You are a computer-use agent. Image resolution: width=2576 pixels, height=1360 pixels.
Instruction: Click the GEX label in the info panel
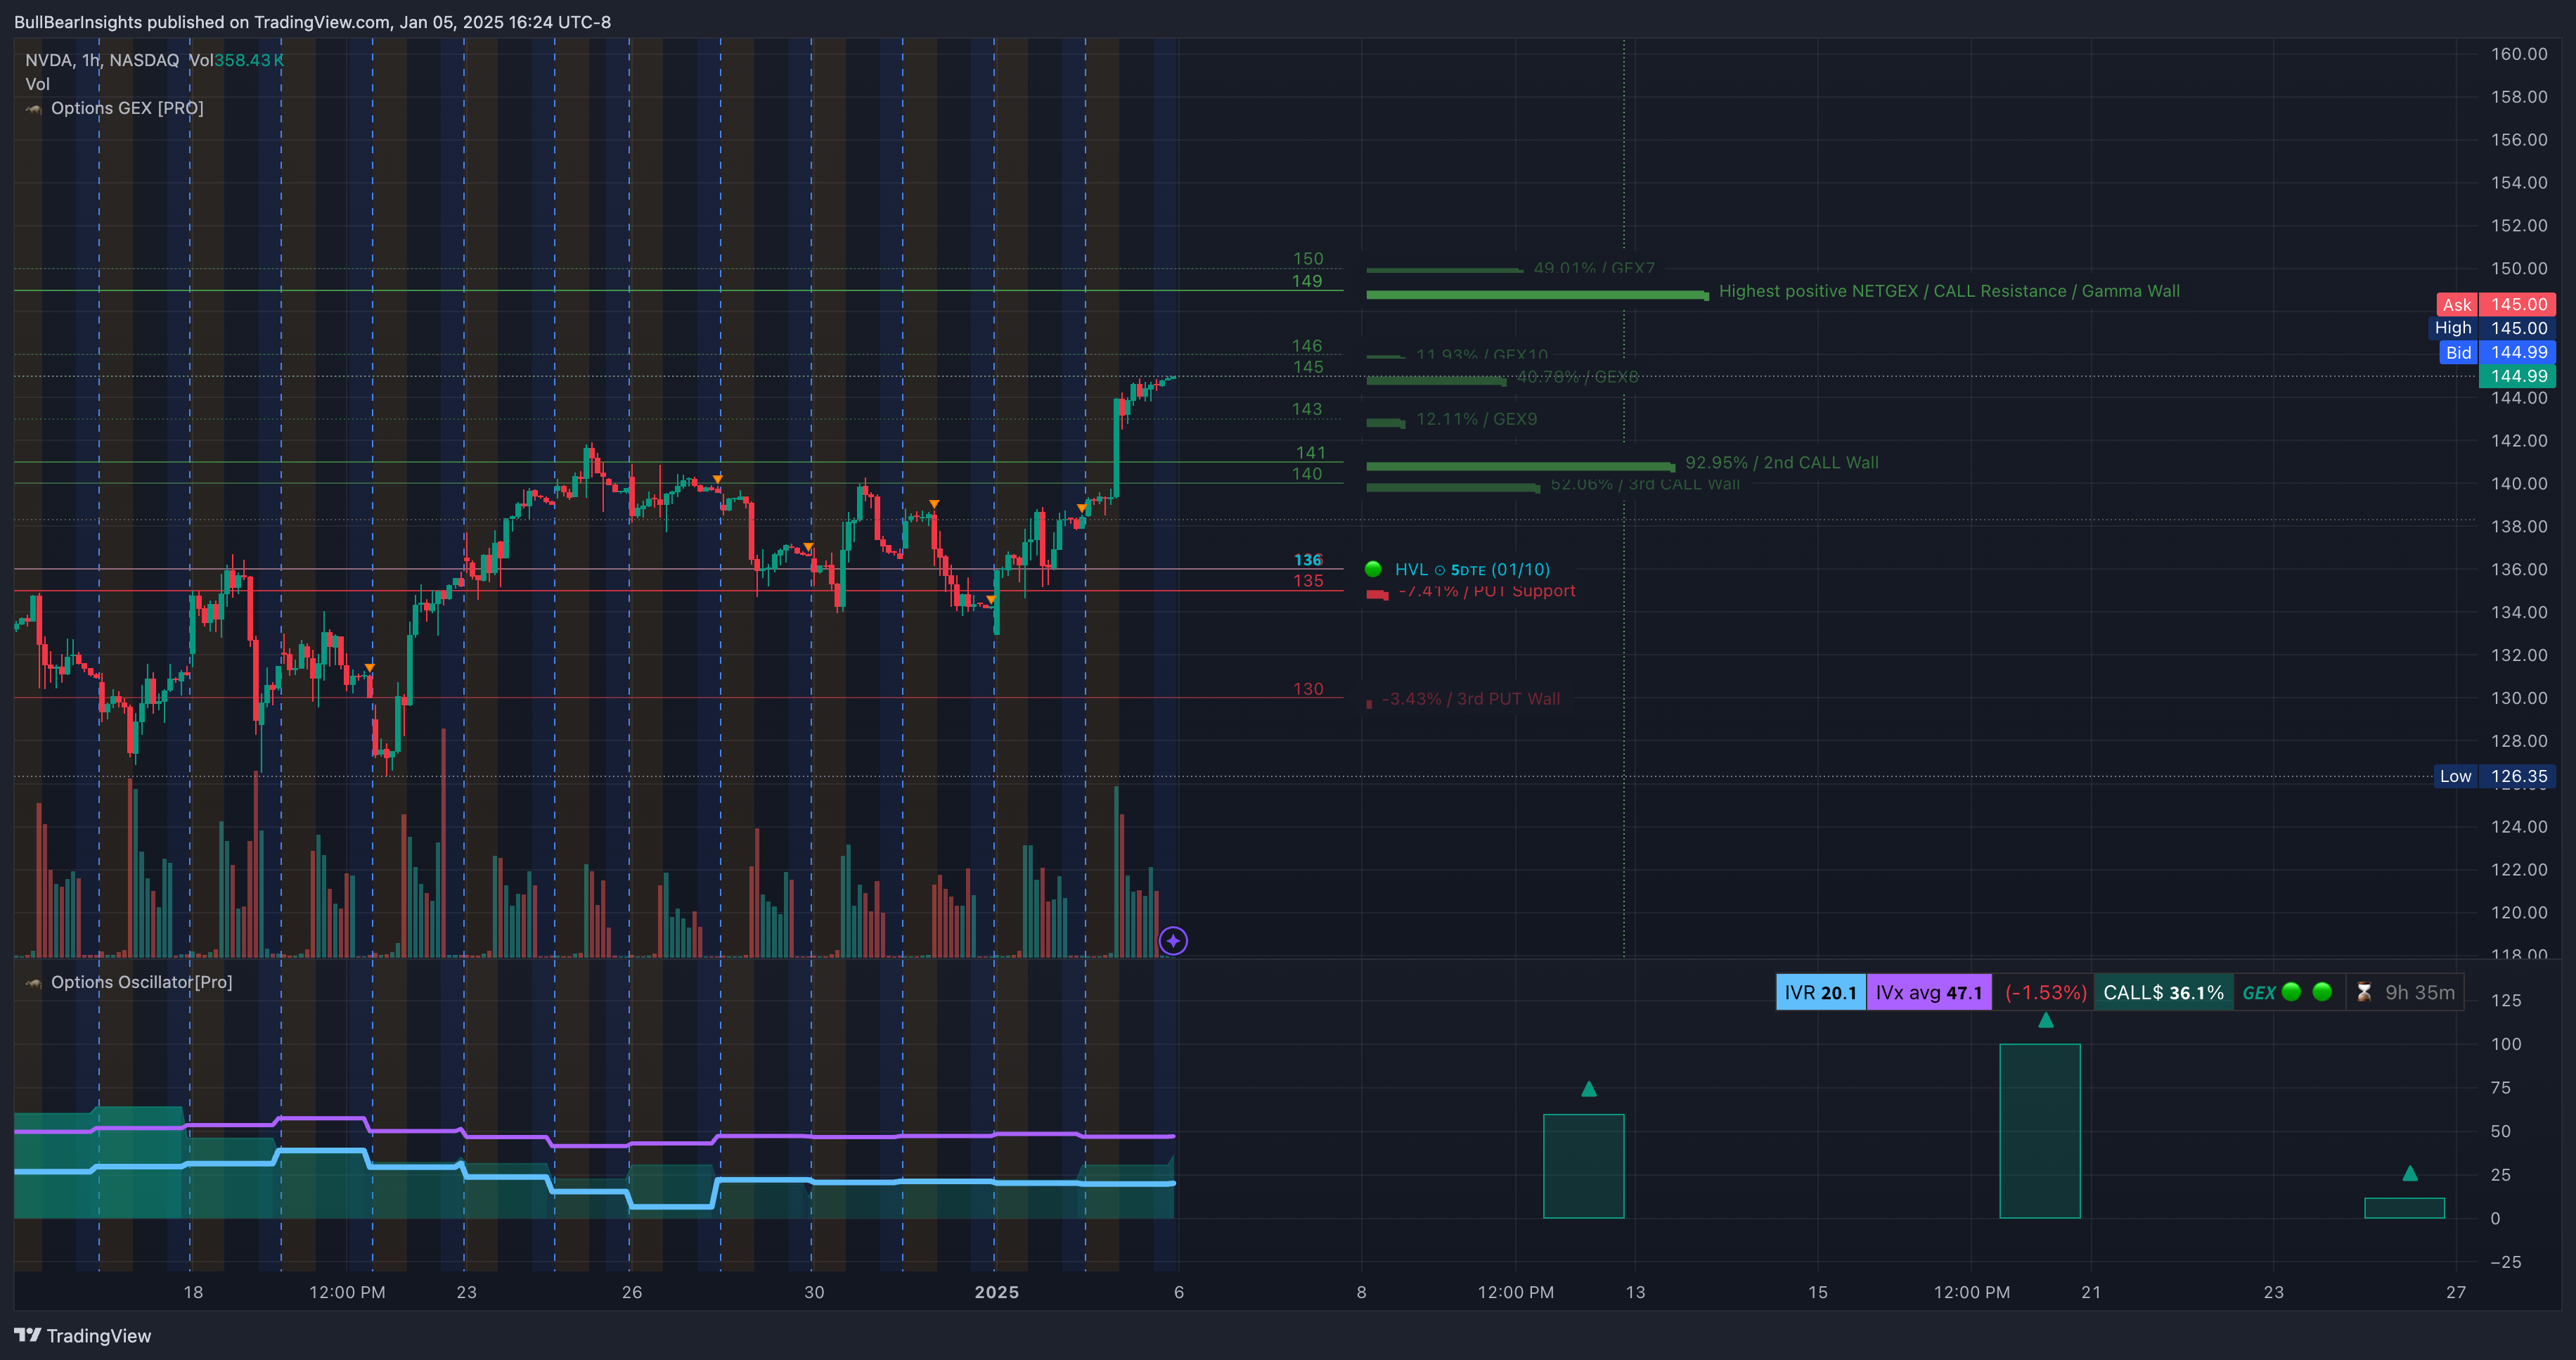[2259, 993]
